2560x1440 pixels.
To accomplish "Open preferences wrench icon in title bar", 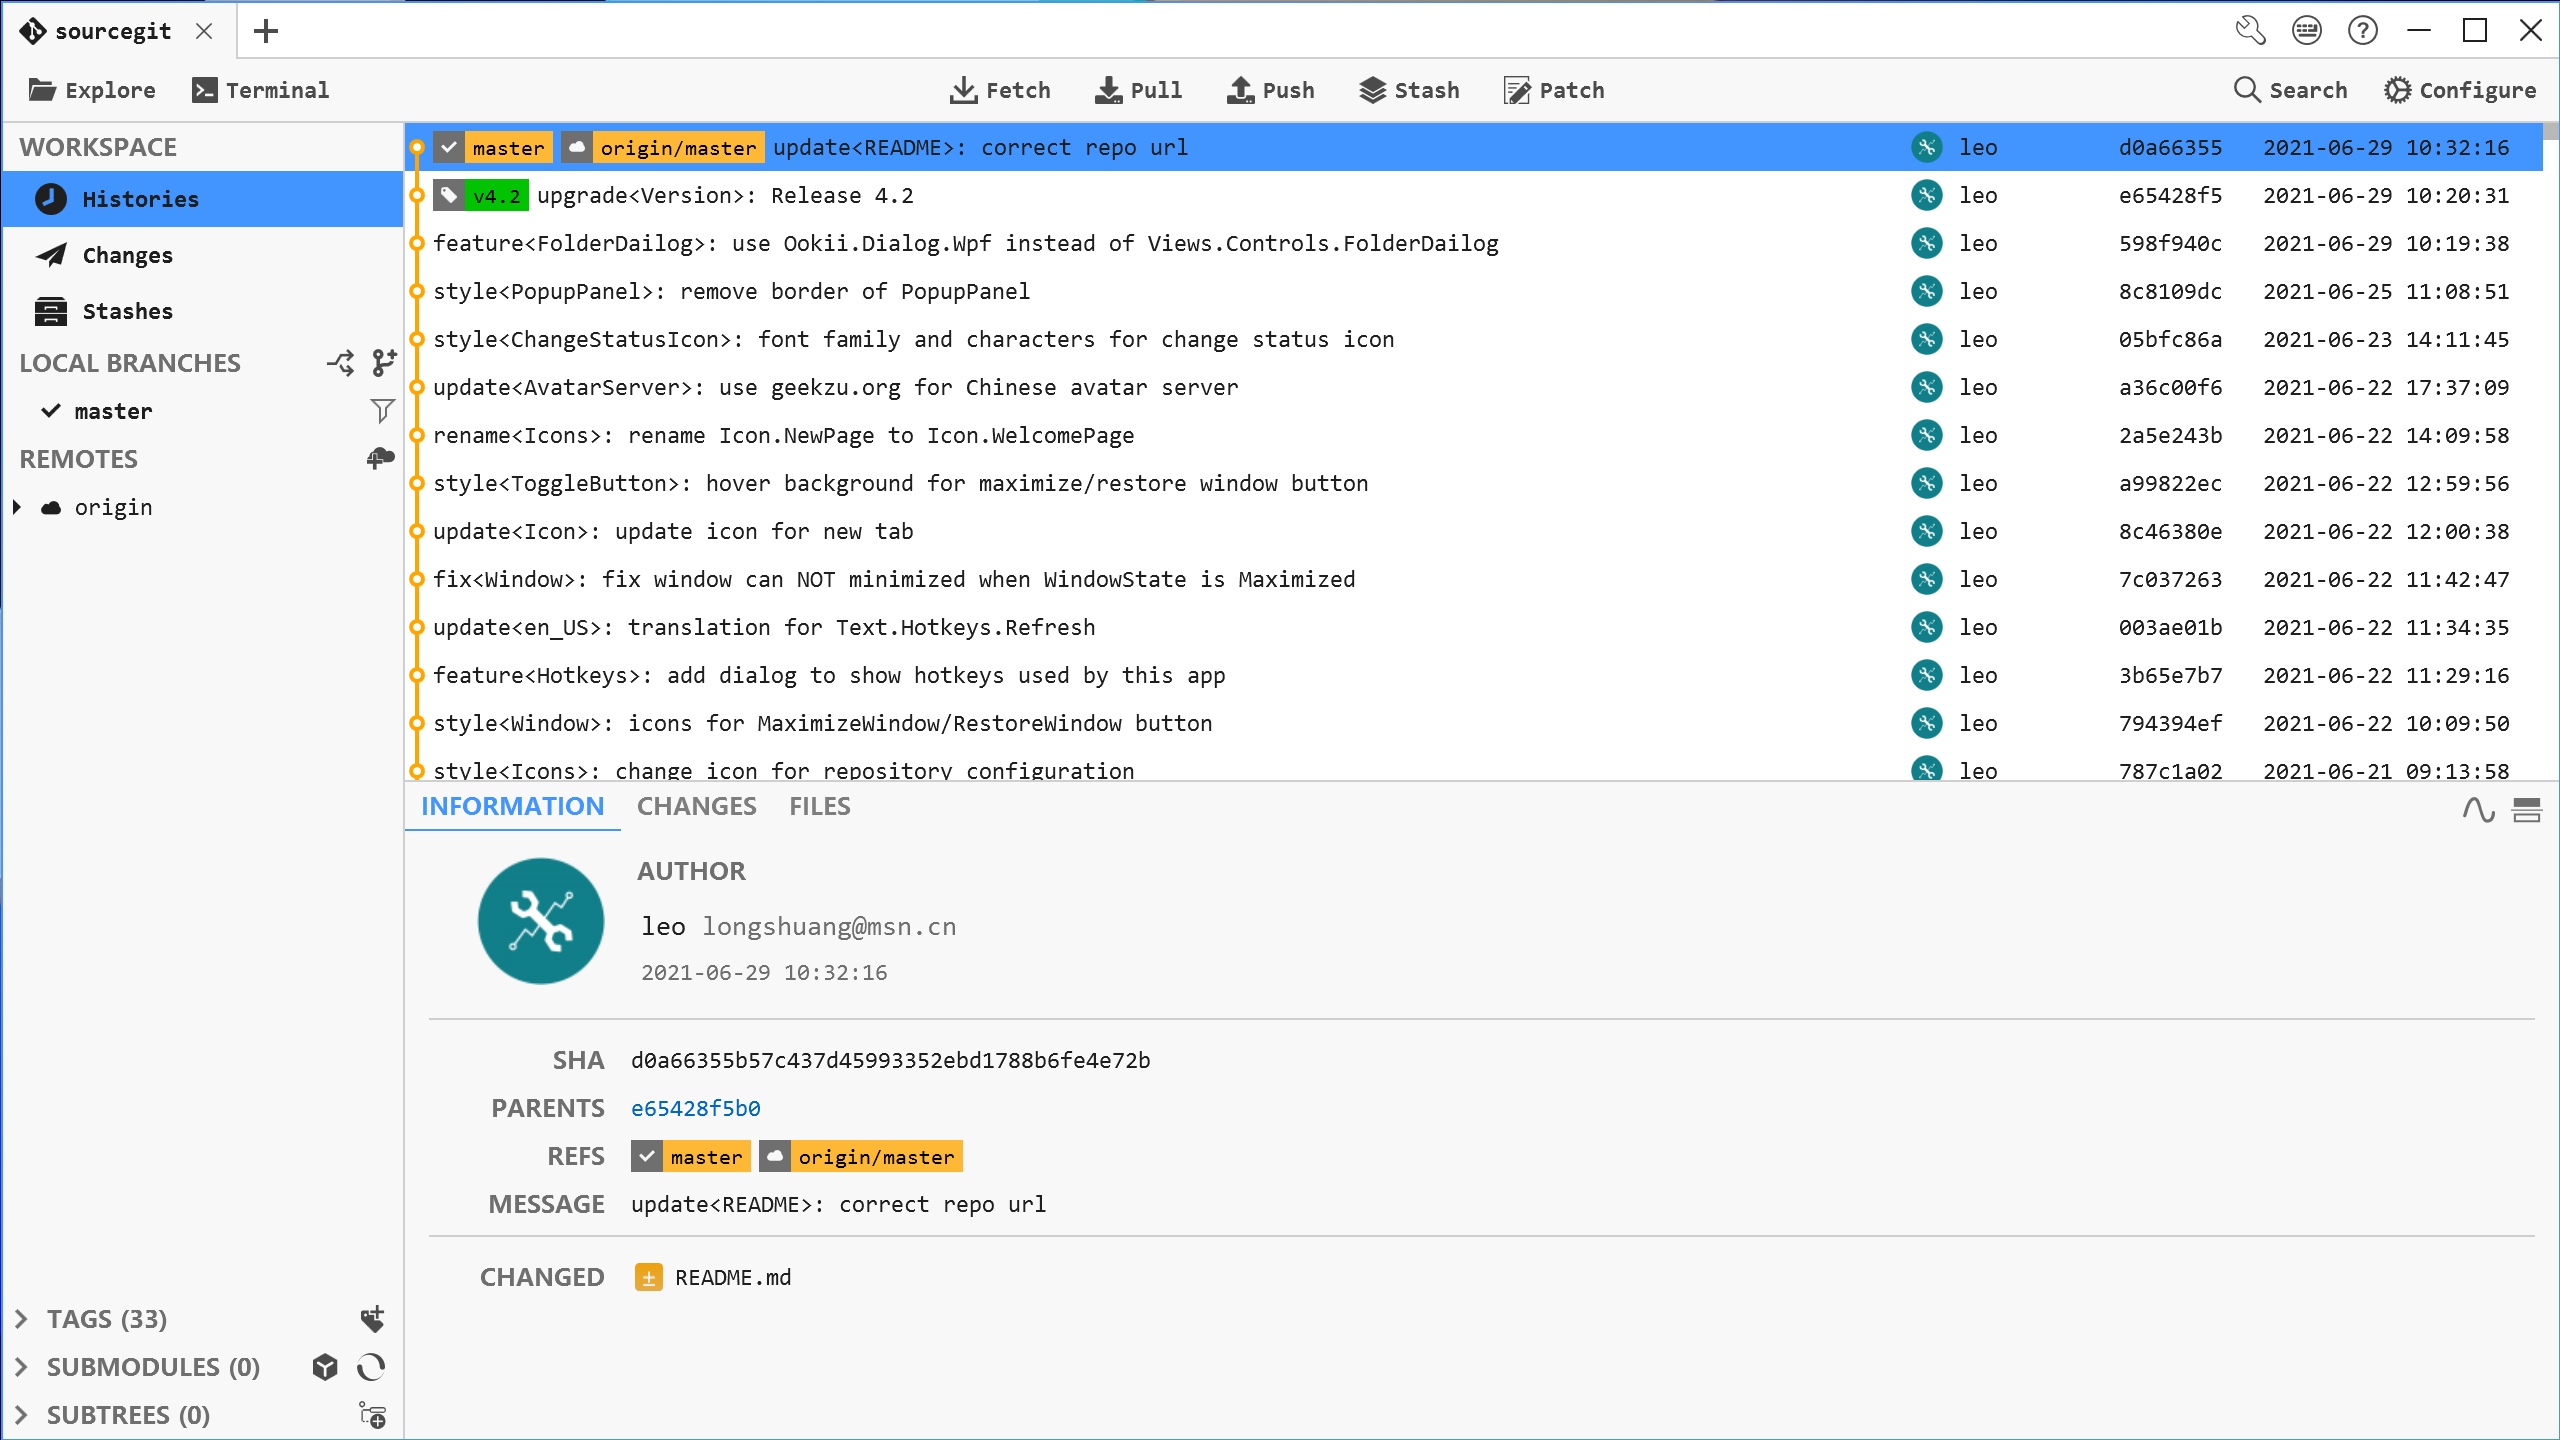I will click(2250, 30).
